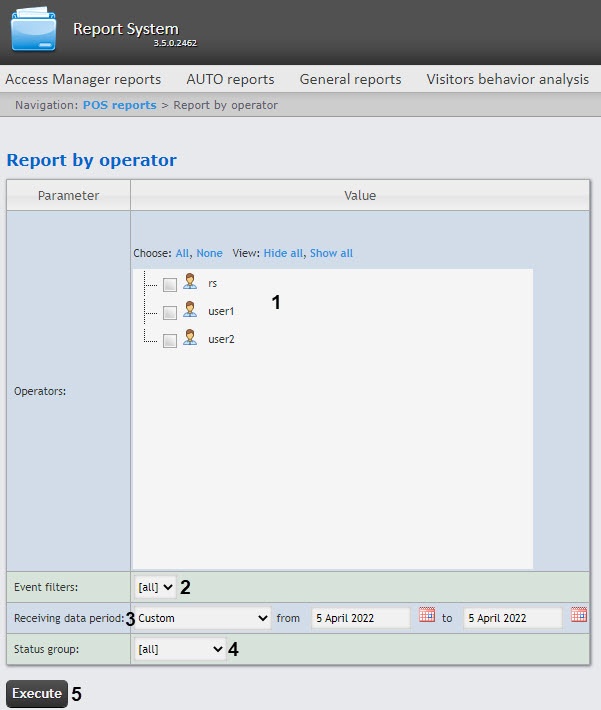This screenshot has width=601, height=710.
Task: Open the Status group dropdown
Action: click(x=181, y=650)
